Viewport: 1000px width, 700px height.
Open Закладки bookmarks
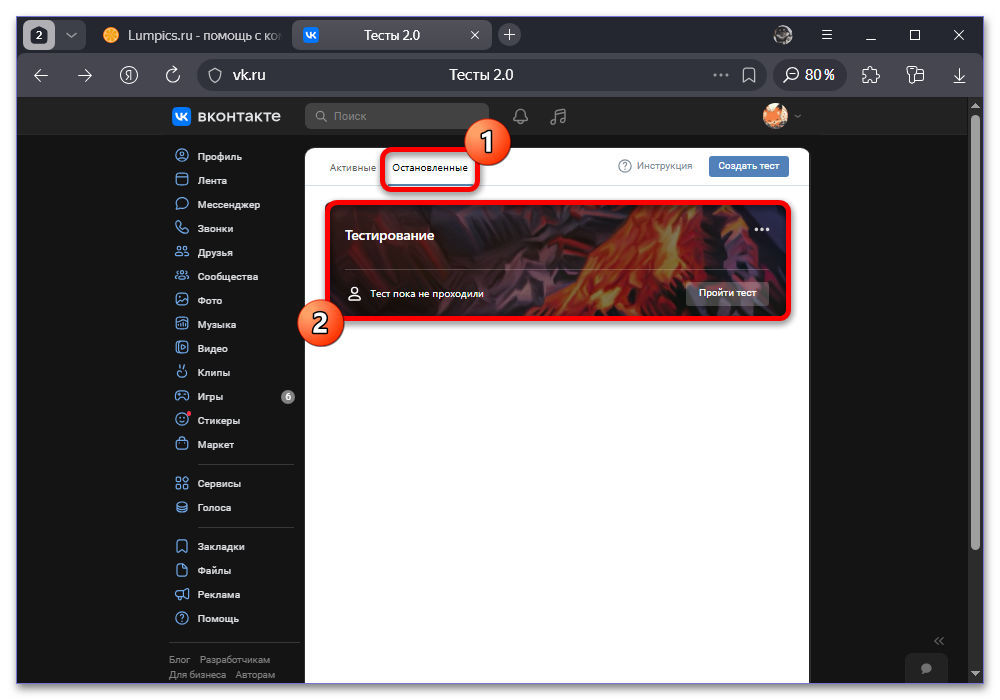[x=210, y=546]
